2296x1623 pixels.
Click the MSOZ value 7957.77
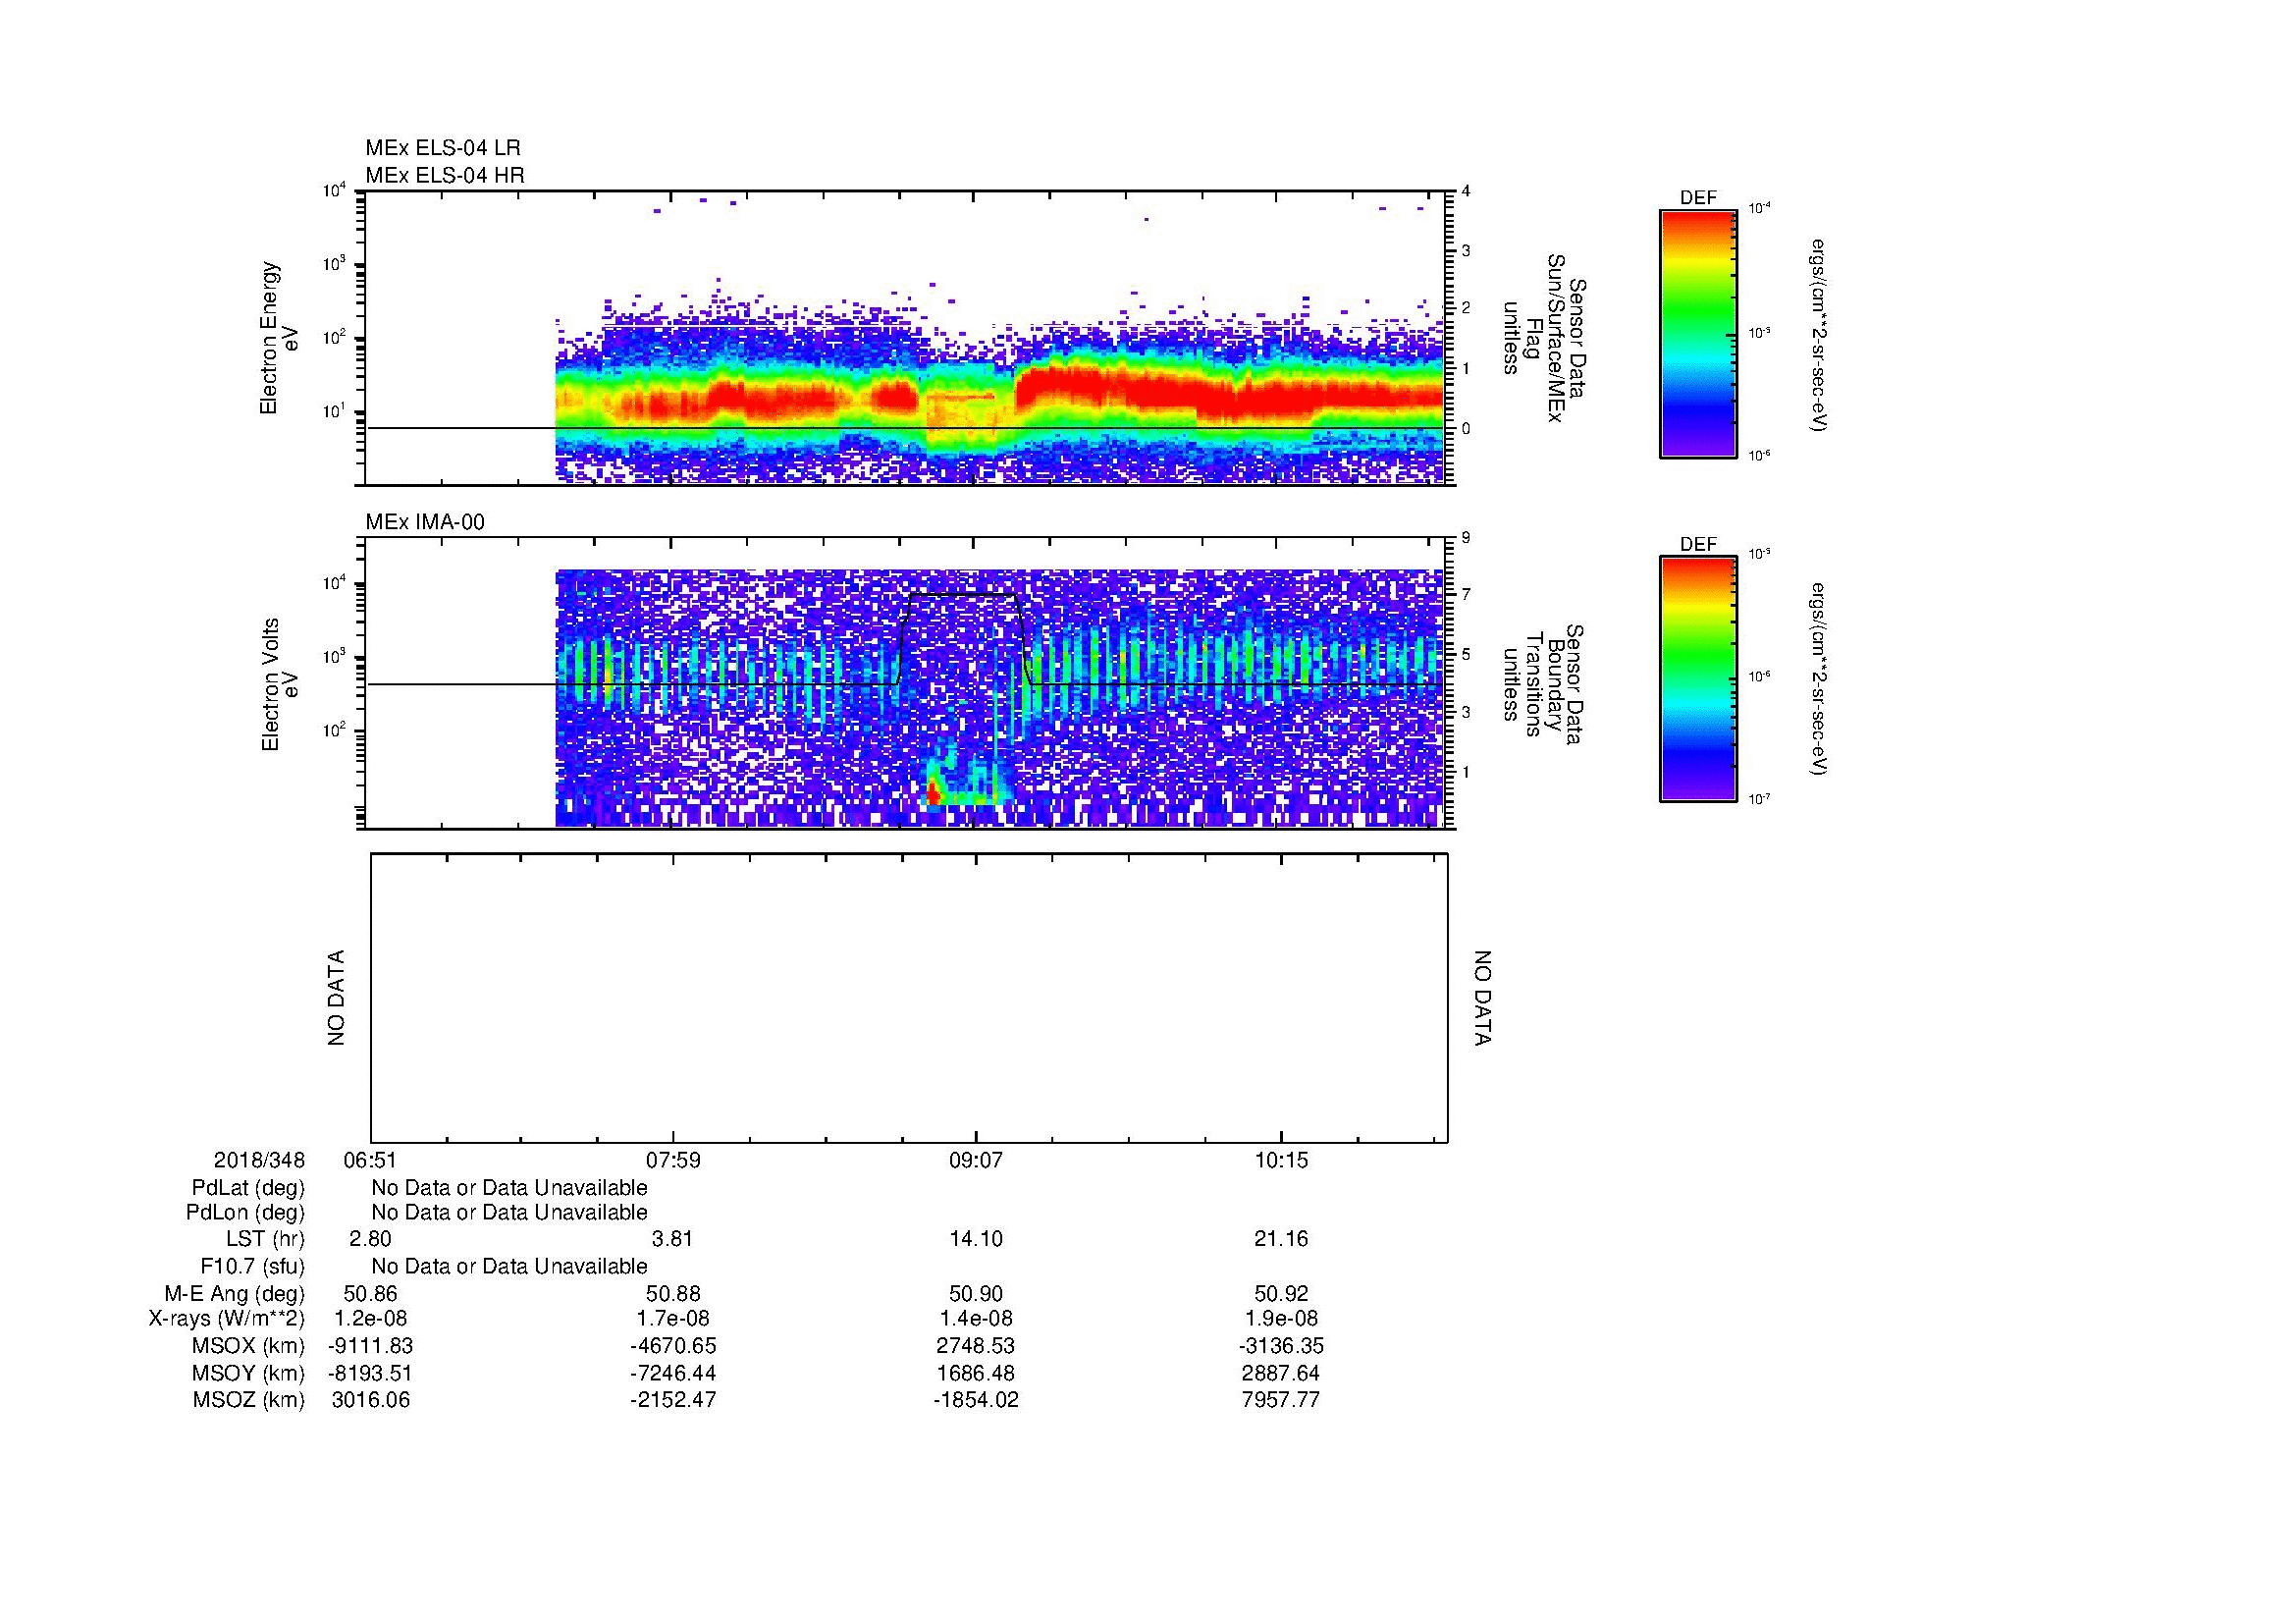pyautogui.click(x=1281, y=1400)
